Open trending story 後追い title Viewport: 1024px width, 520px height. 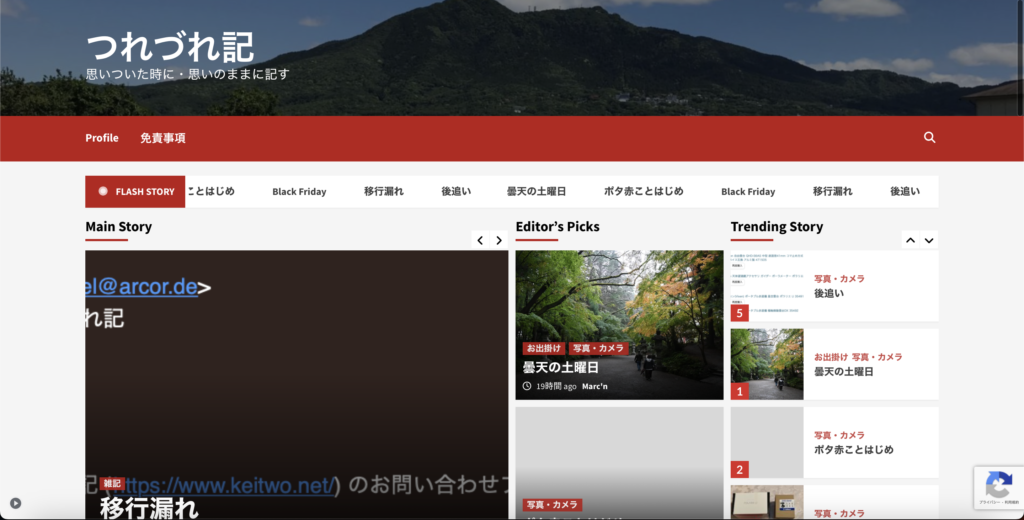point(829,293)
